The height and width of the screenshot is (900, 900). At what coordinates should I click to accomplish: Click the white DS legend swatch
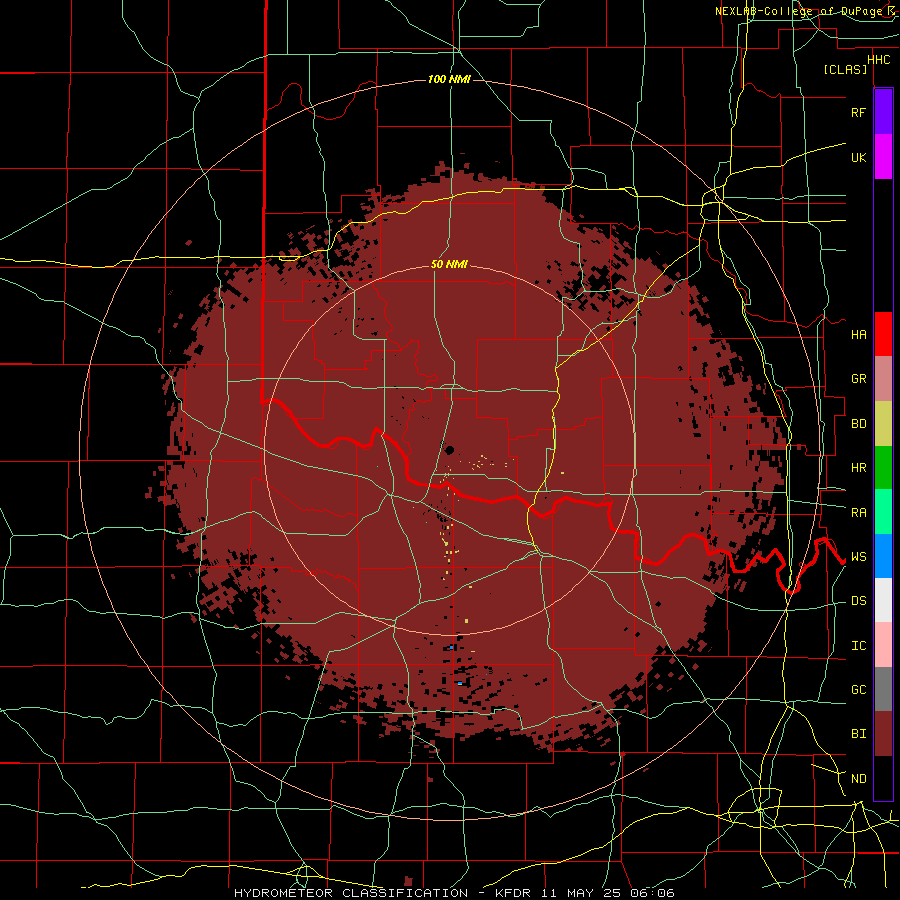[883, 600]
